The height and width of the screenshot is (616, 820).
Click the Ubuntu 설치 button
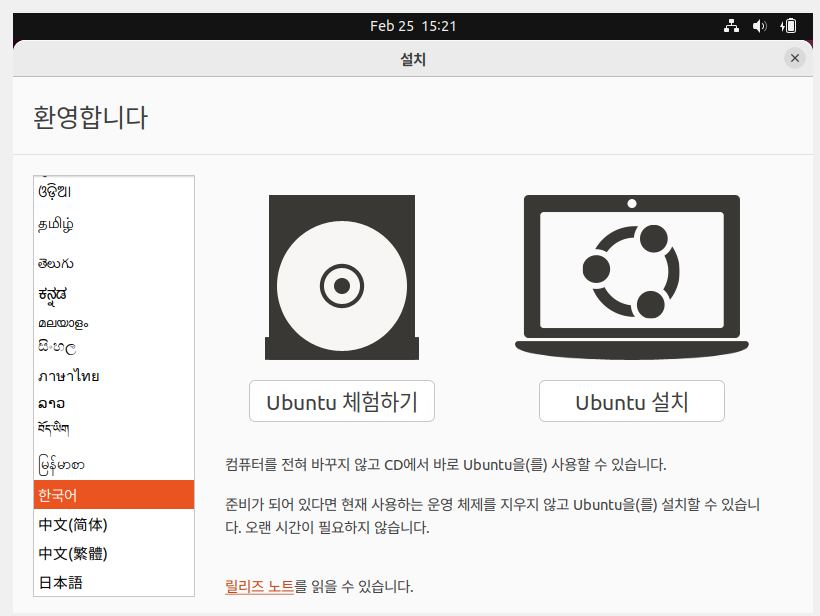632,401
